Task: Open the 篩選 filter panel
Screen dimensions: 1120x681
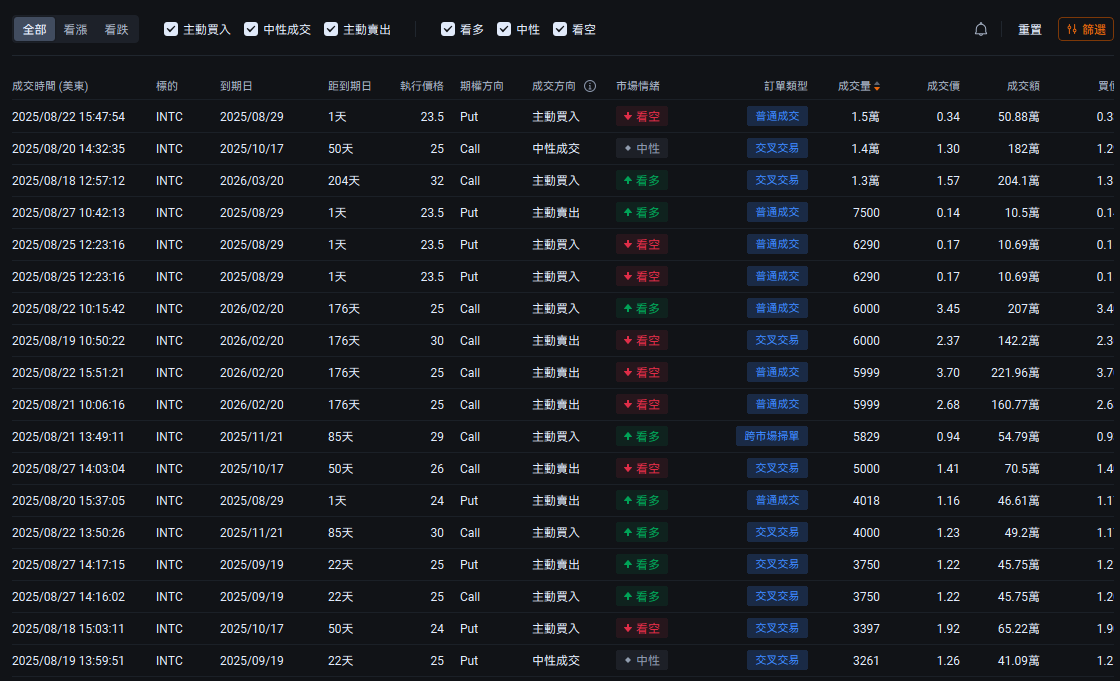Action: (1085, 30)
